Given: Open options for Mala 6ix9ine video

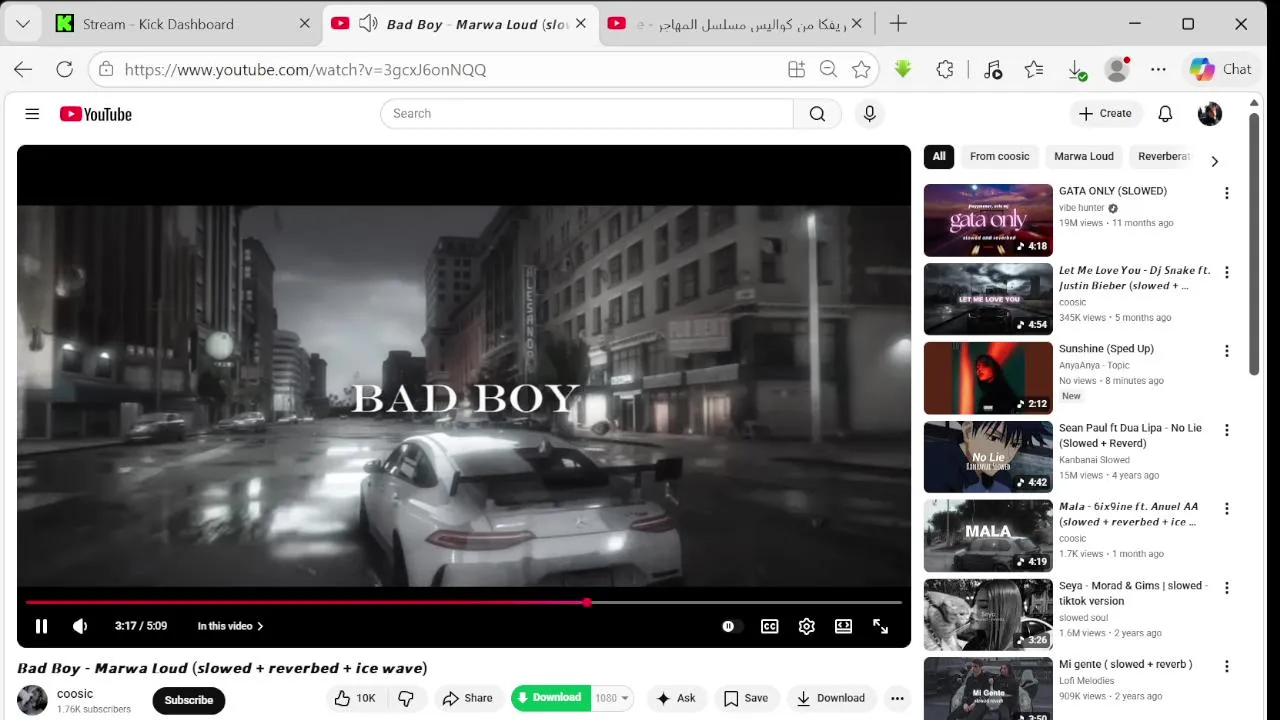Looking at the screenshot, I should 1227,509.
